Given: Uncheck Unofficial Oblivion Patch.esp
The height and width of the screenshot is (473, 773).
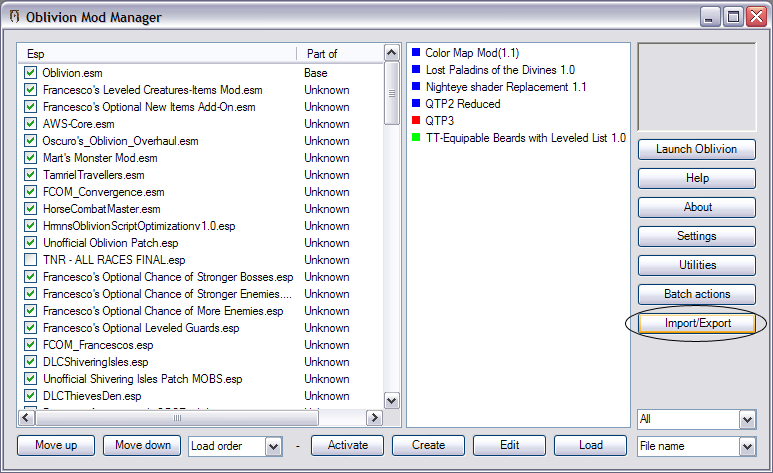Looking at the screenshot, I should point(31,243).
